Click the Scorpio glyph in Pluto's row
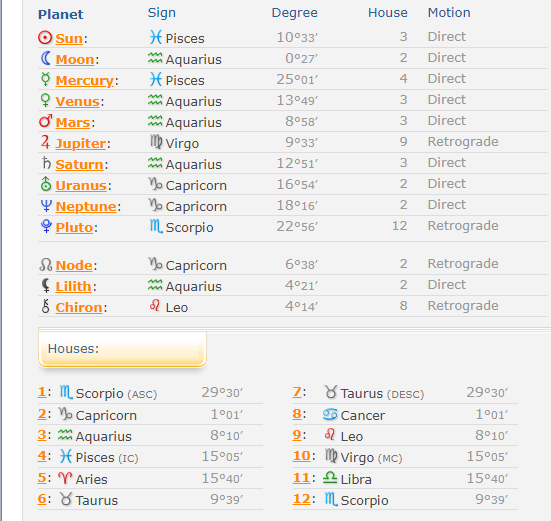This screenshot has height=521, width=551. pyautogui.click(x=156, y=226)
